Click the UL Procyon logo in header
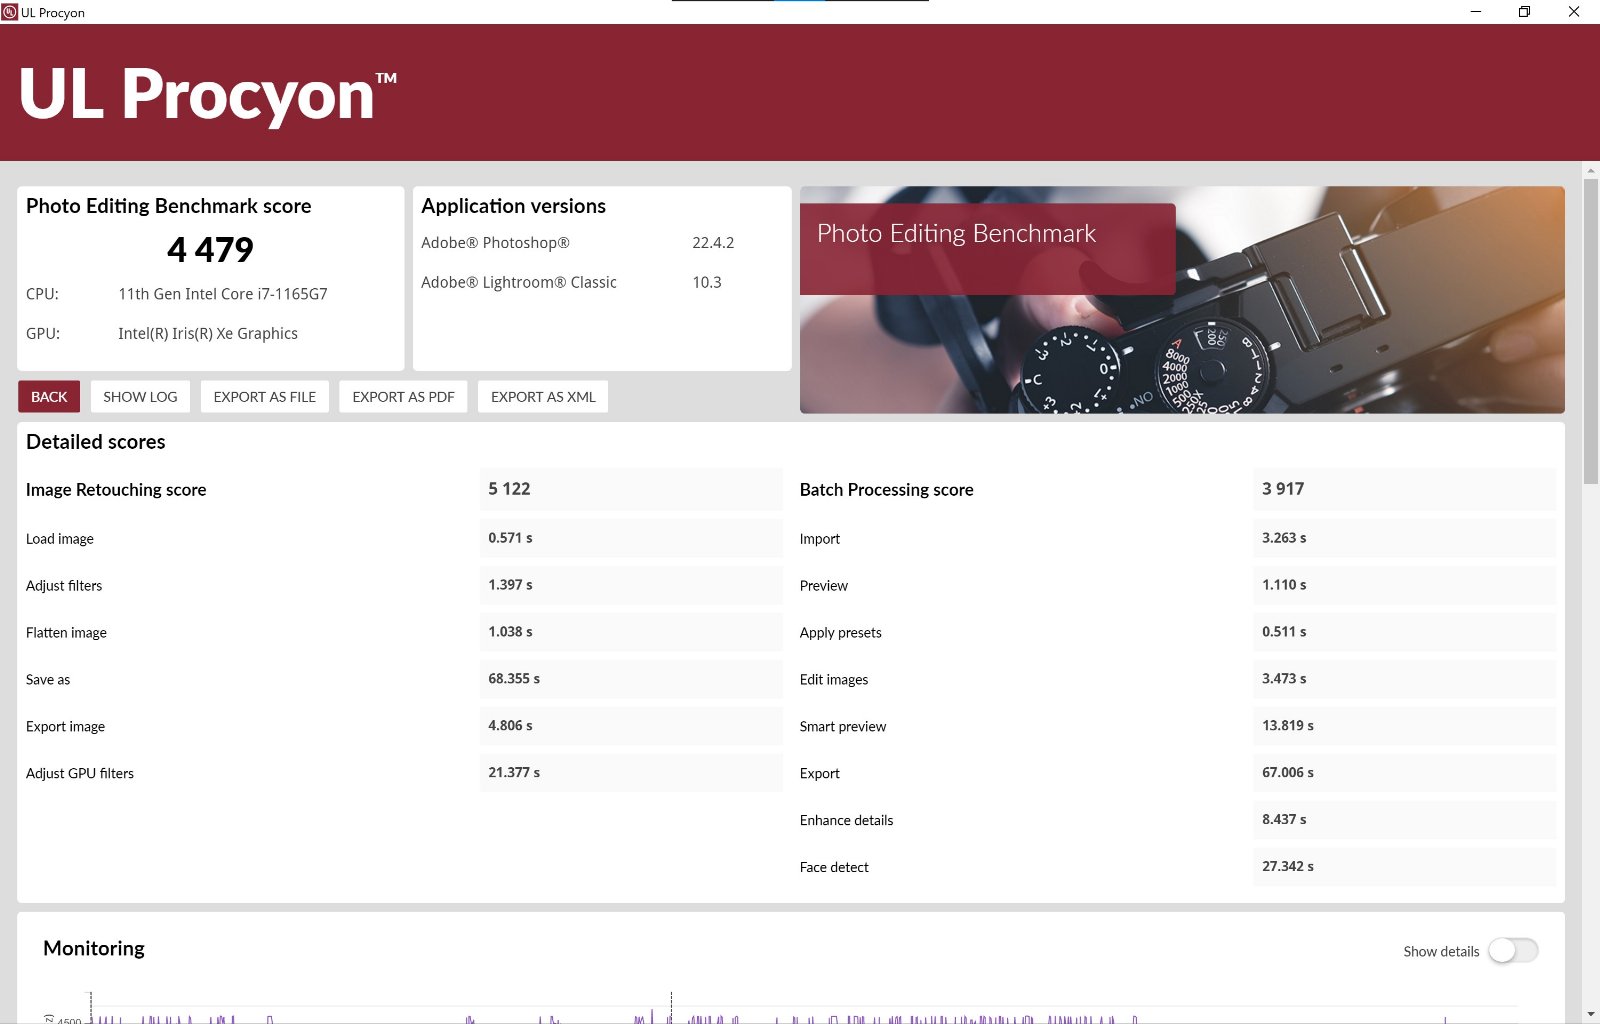This screenshot has width=1600, height=1024. pyautogui.click(x=207, y=95)
